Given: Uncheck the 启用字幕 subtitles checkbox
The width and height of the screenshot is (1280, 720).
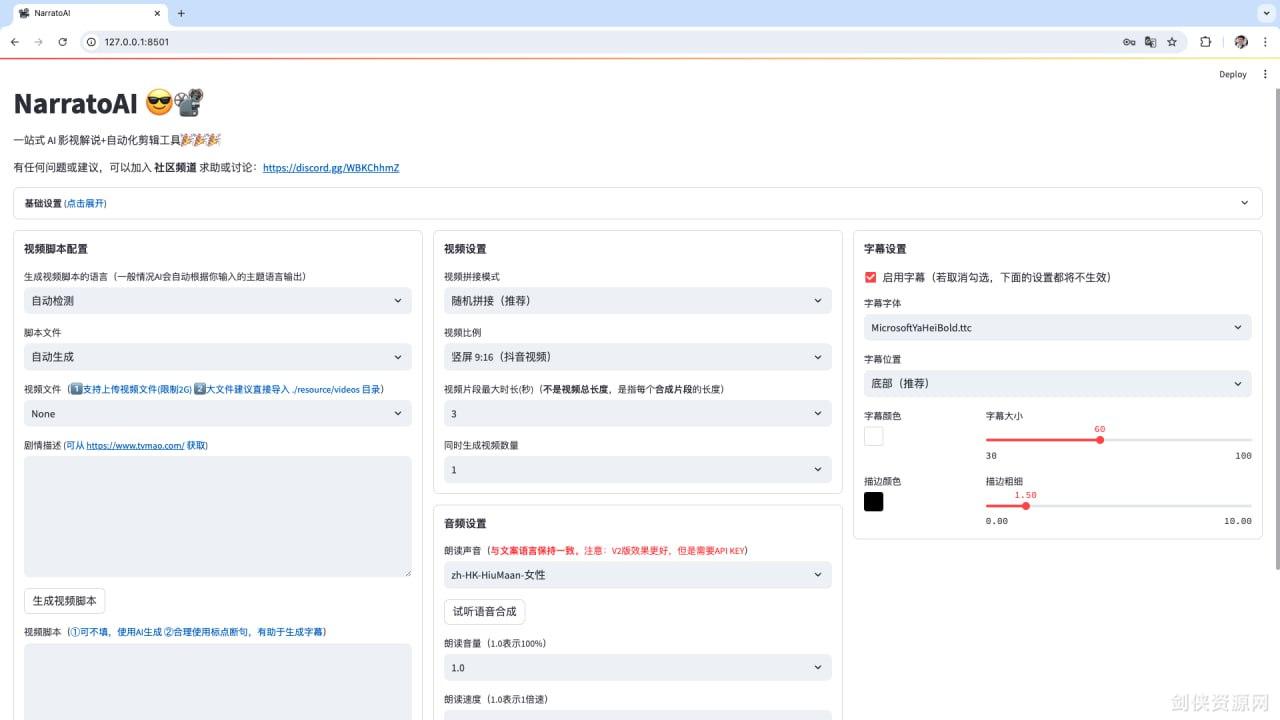Looking at the screenshot, I should coord(869,277).
